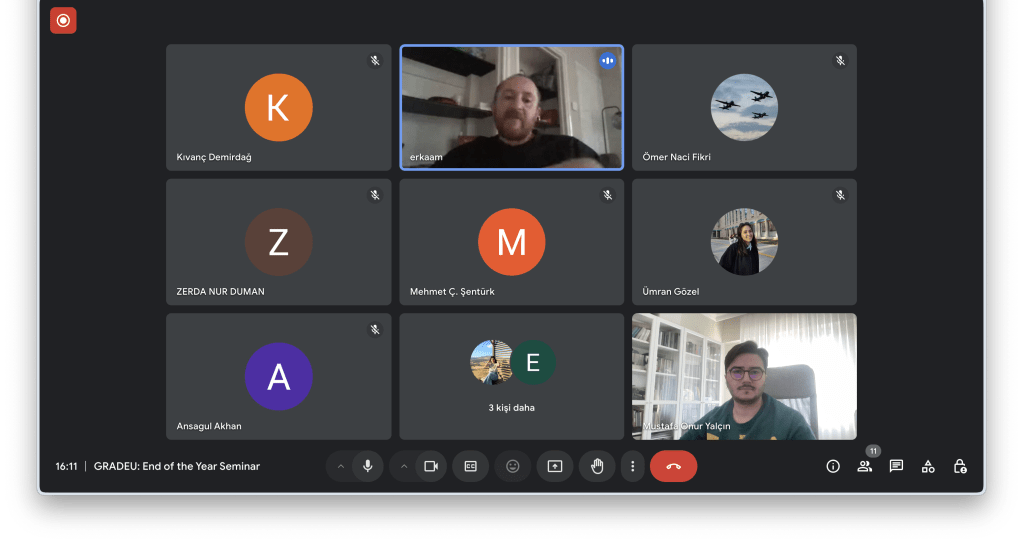
Task: Click Ümran Gözel's participant tile
Action: coord(744,242)
